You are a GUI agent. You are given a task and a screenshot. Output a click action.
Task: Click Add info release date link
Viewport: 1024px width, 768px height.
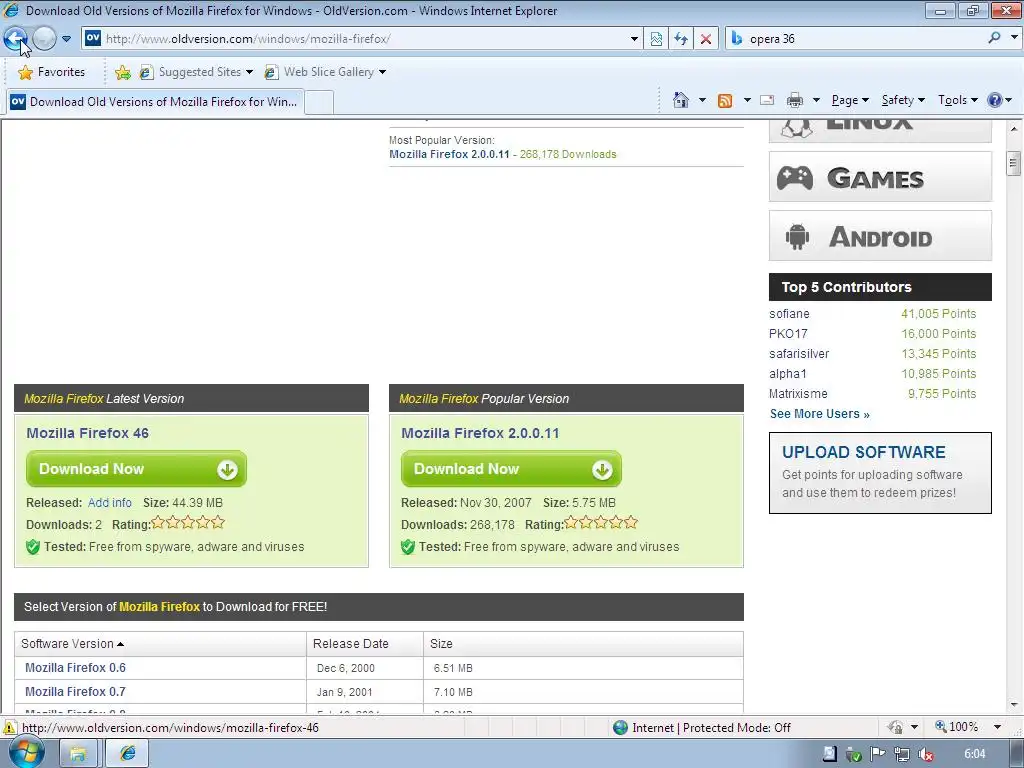click(x=110, y=503)
